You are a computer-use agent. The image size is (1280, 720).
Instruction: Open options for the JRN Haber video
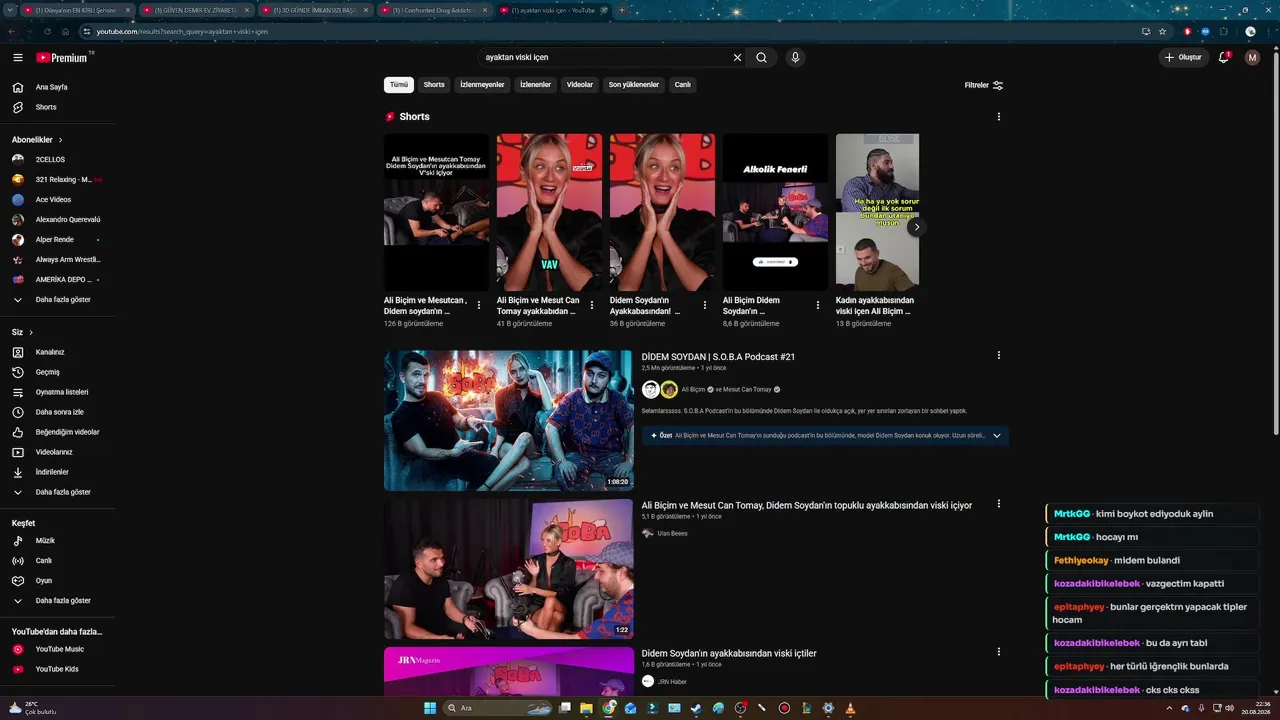998,652
